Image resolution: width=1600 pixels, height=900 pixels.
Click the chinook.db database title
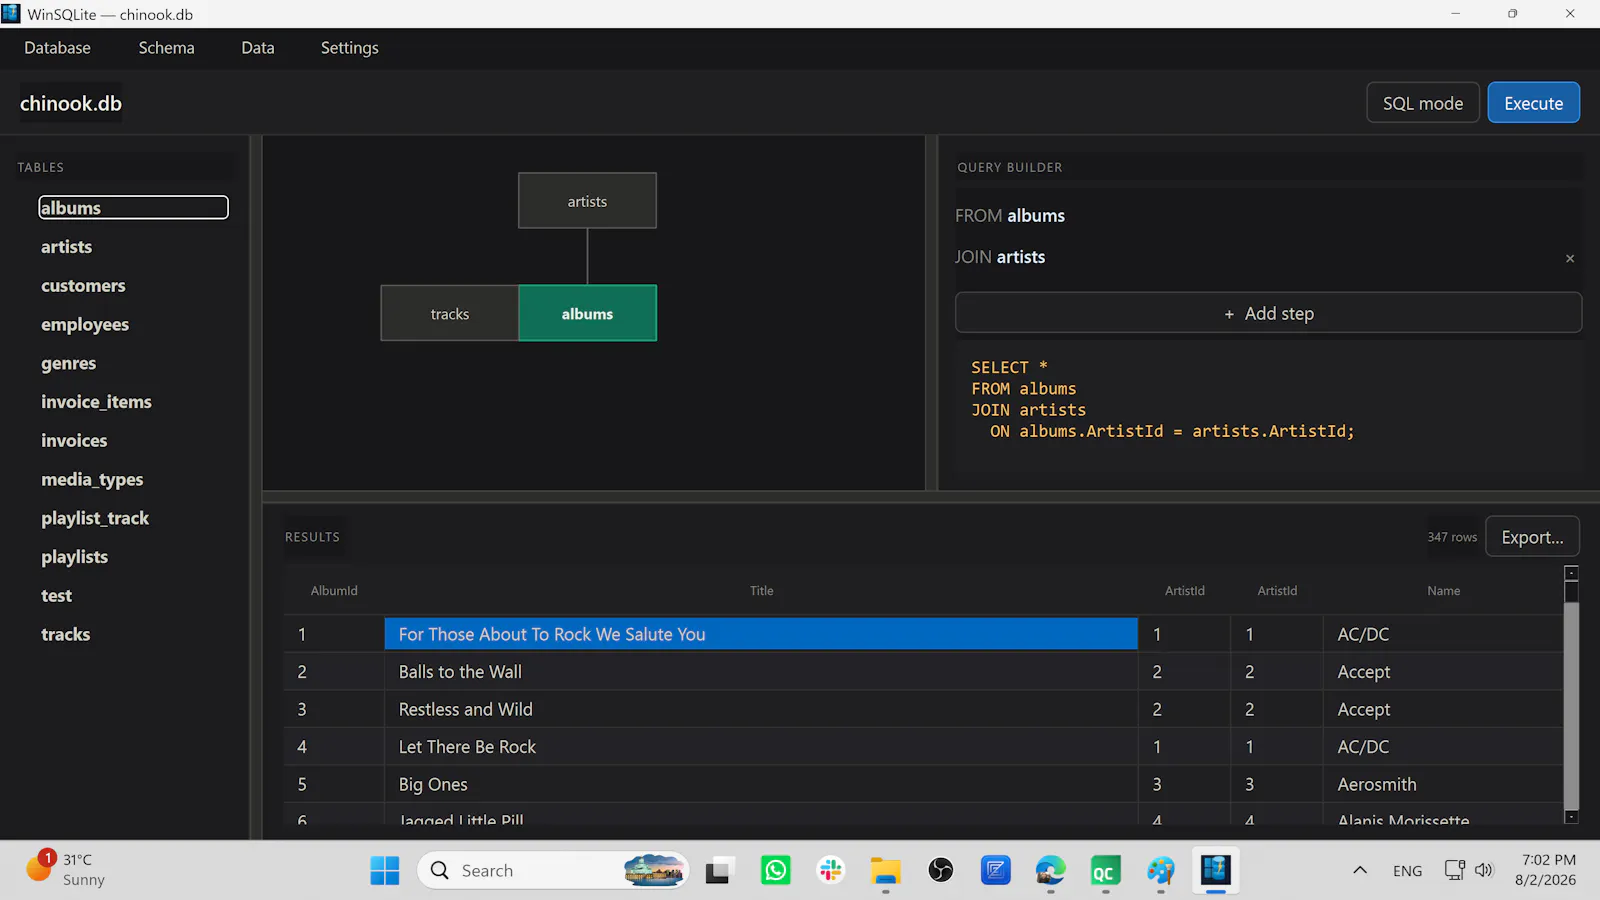click(x=71, y=103)
